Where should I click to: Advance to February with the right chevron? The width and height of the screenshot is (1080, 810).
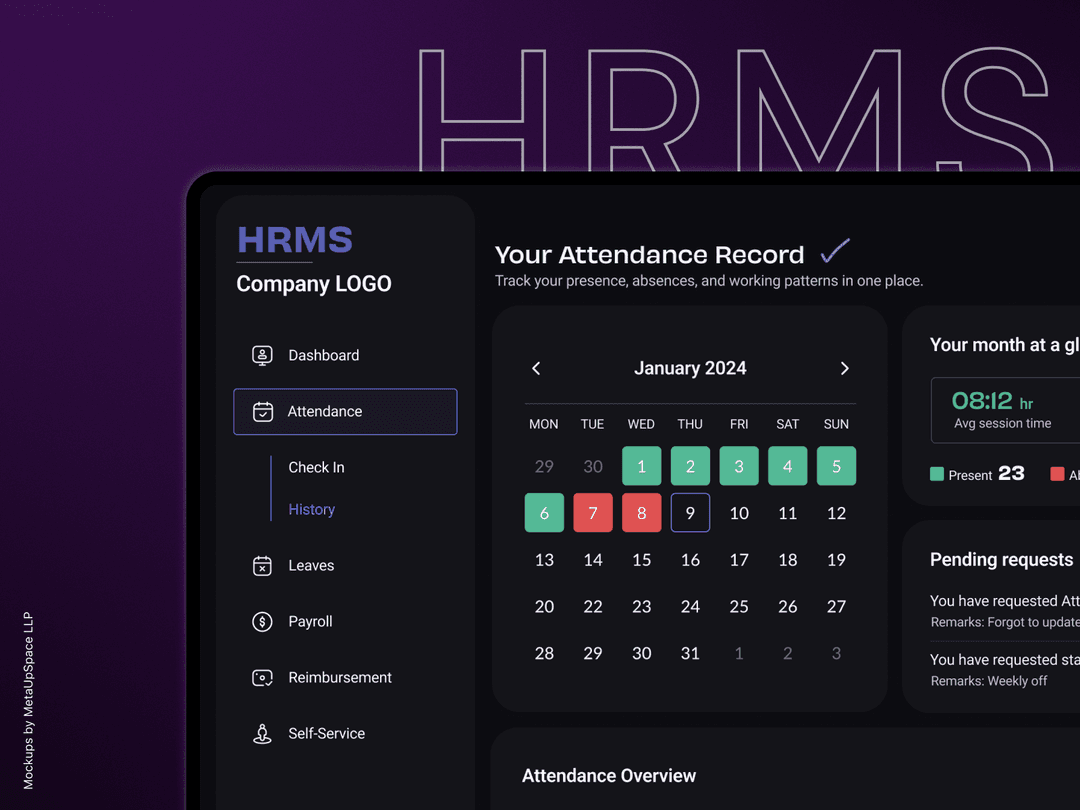point(844,368)
